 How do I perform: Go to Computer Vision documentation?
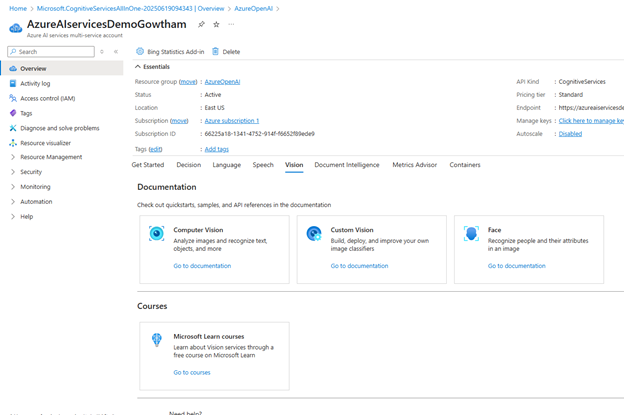[x=202, y=266]
